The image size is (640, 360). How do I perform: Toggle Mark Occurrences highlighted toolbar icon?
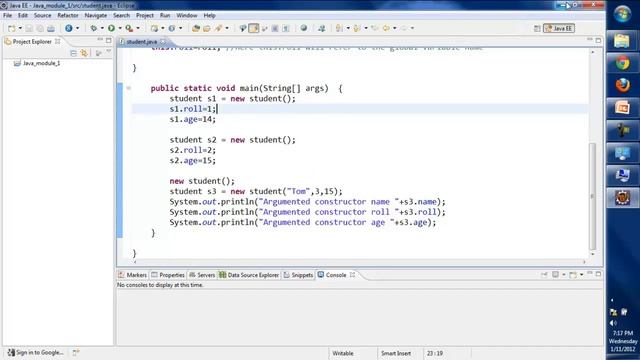point(253,28)
